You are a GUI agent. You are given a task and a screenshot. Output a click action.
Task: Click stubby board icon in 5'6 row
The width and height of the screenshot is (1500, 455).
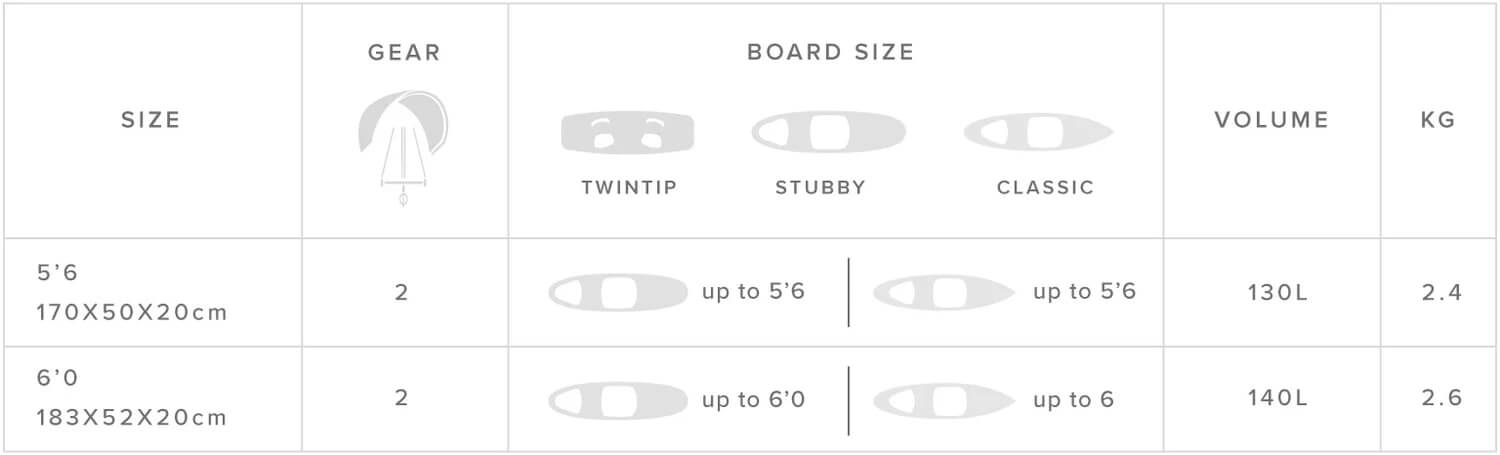(618, 292)
